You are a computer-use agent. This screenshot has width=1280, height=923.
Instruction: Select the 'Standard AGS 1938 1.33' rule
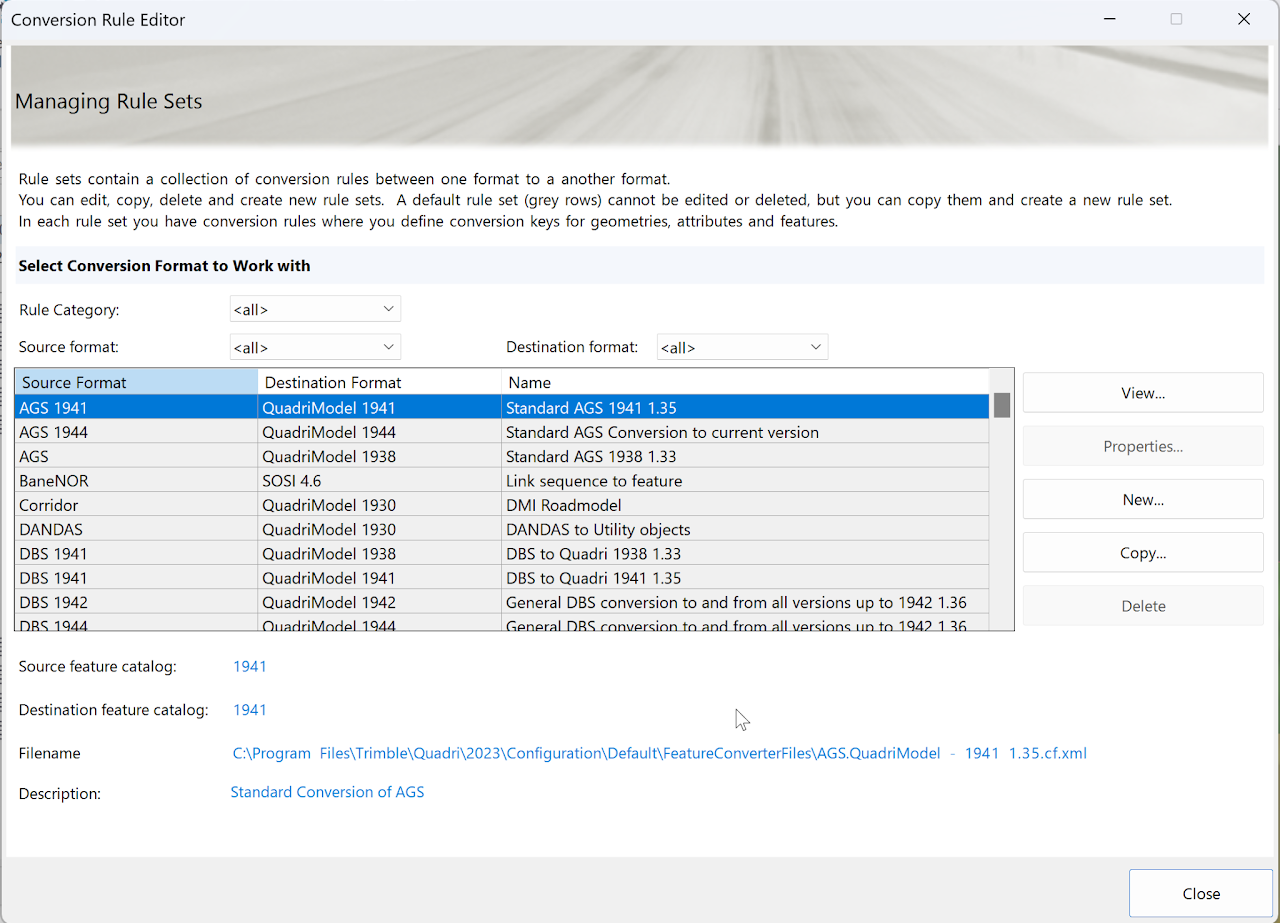click(x=502, y=456)
